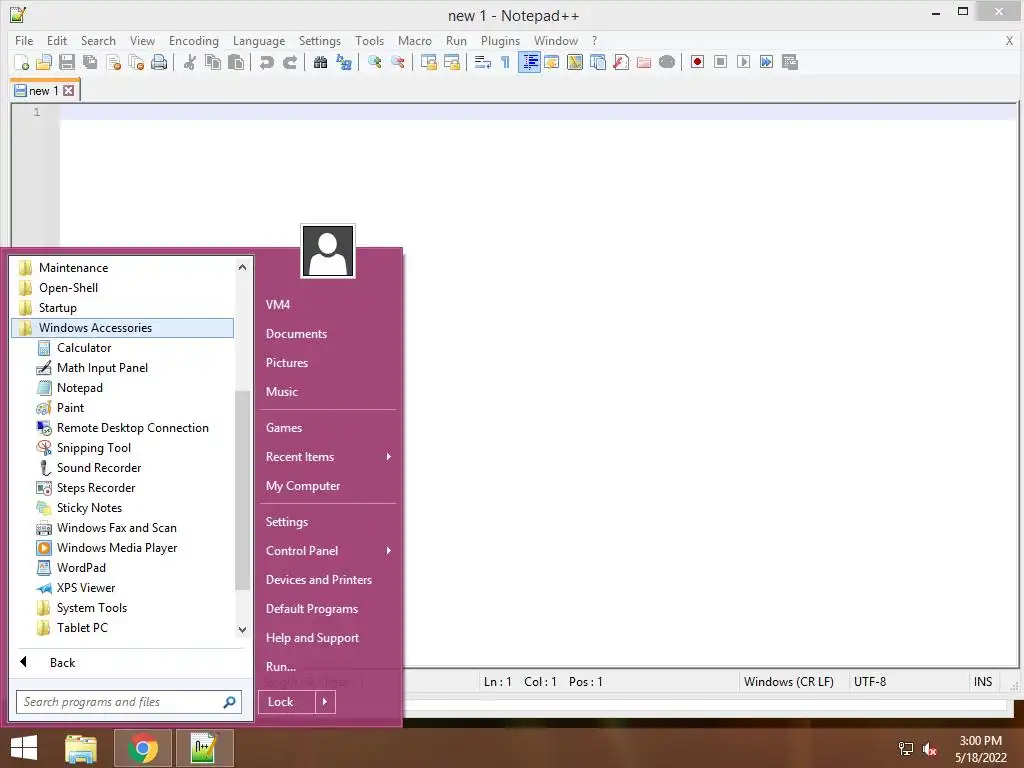
Task: Expand the Recent Items submenu
Action: pos(328,456)
